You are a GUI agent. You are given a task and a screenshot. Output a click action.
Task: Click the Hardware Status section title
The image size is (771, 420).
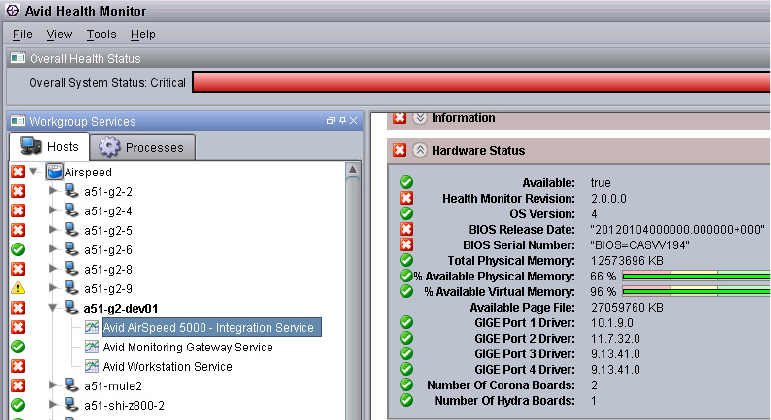click(x=478, y=150)
